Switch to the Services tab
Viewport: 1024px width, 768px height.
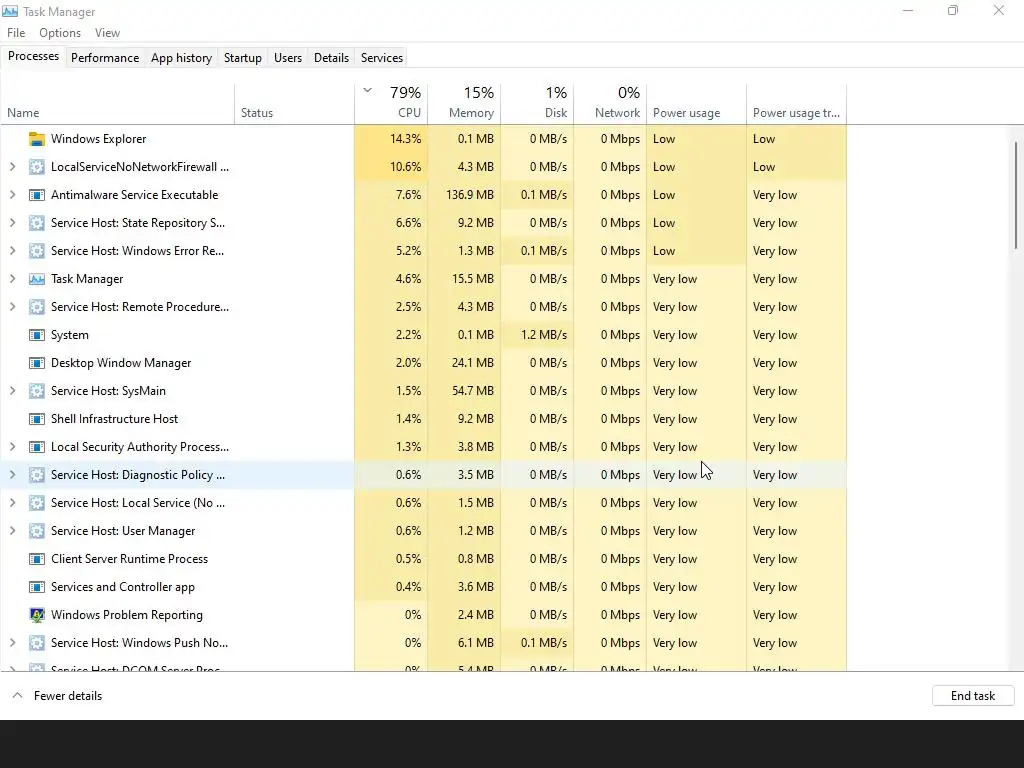click(x=382, y=58)
